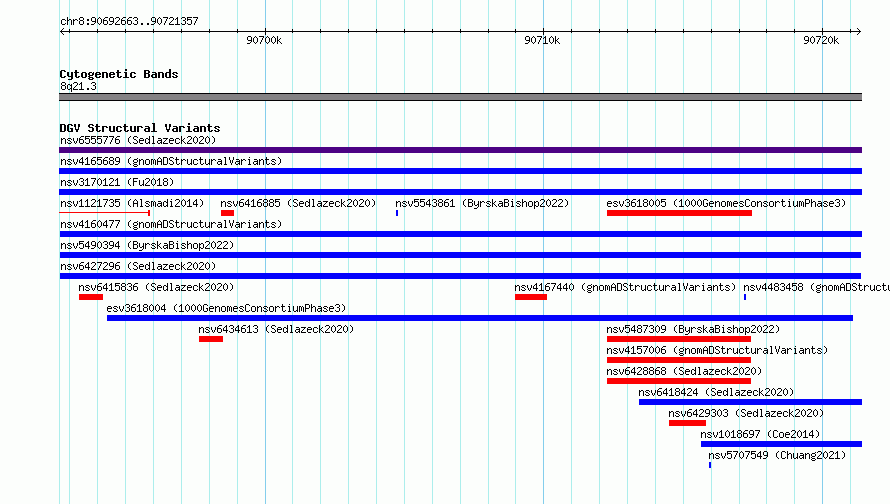Open nsv6429303 (Sedlazeck2020) label
Screen dimensions: 890x504
pyautogui.click(x=746, y=413)
